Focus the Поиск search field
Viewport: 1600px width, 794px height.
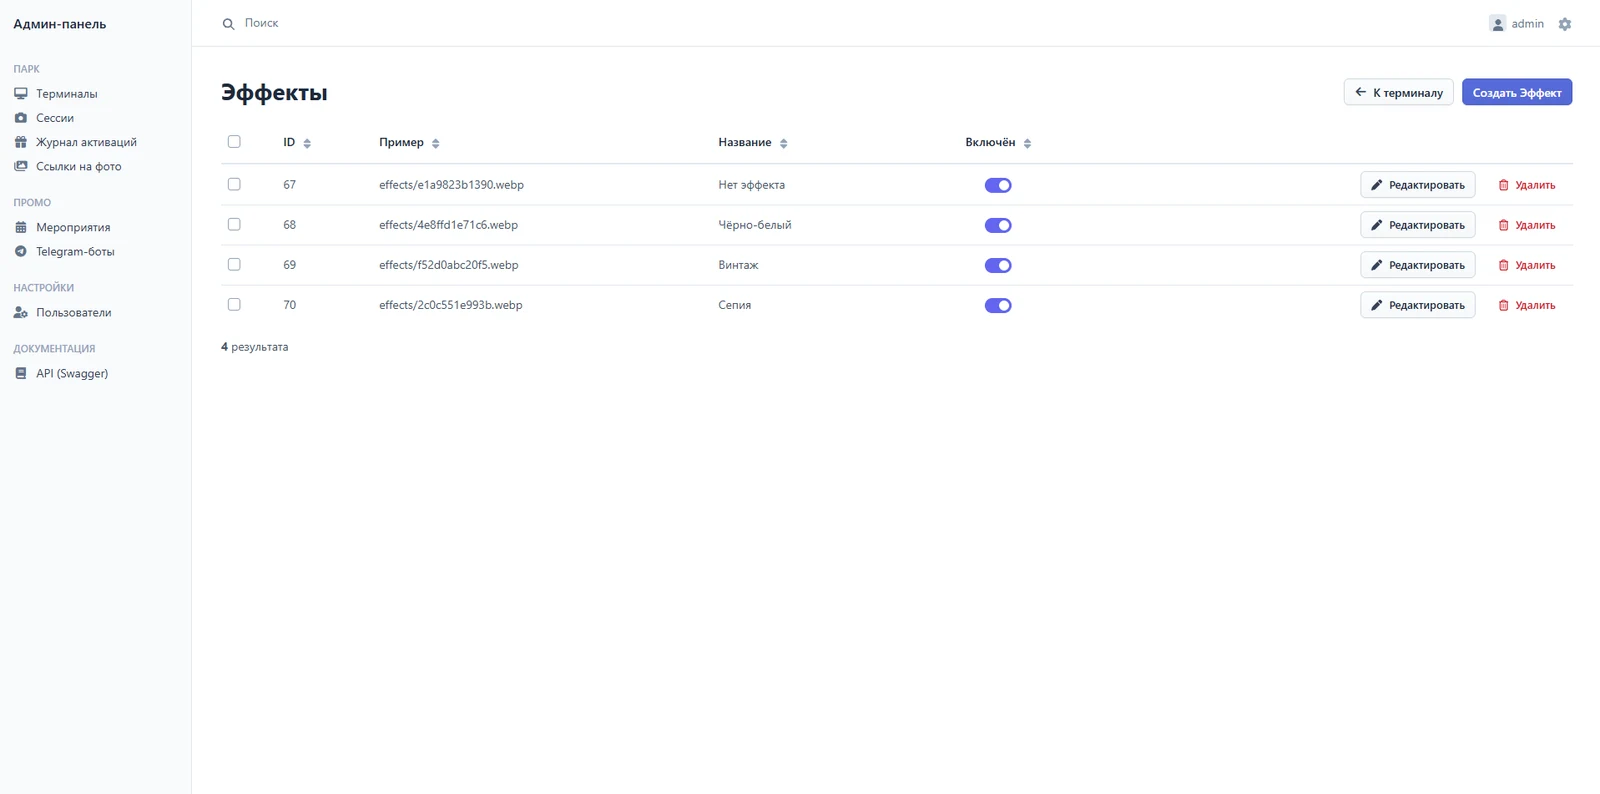[x=262, y=23]
